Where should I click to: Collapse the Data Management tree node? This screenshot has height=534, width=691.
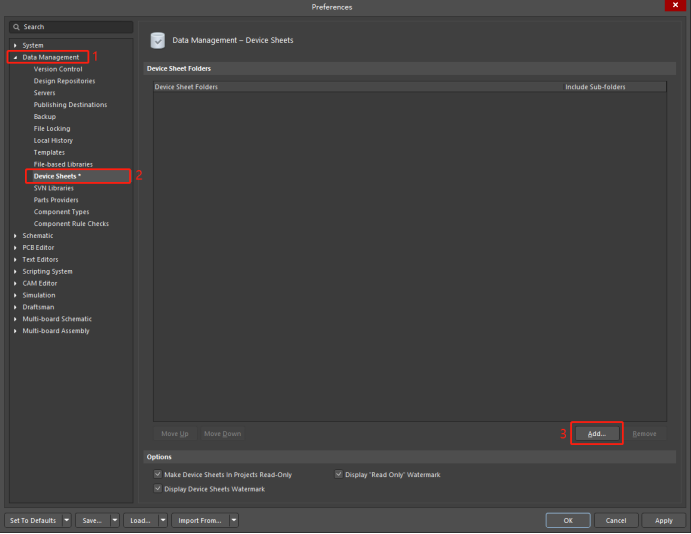[x=15, y=57]
